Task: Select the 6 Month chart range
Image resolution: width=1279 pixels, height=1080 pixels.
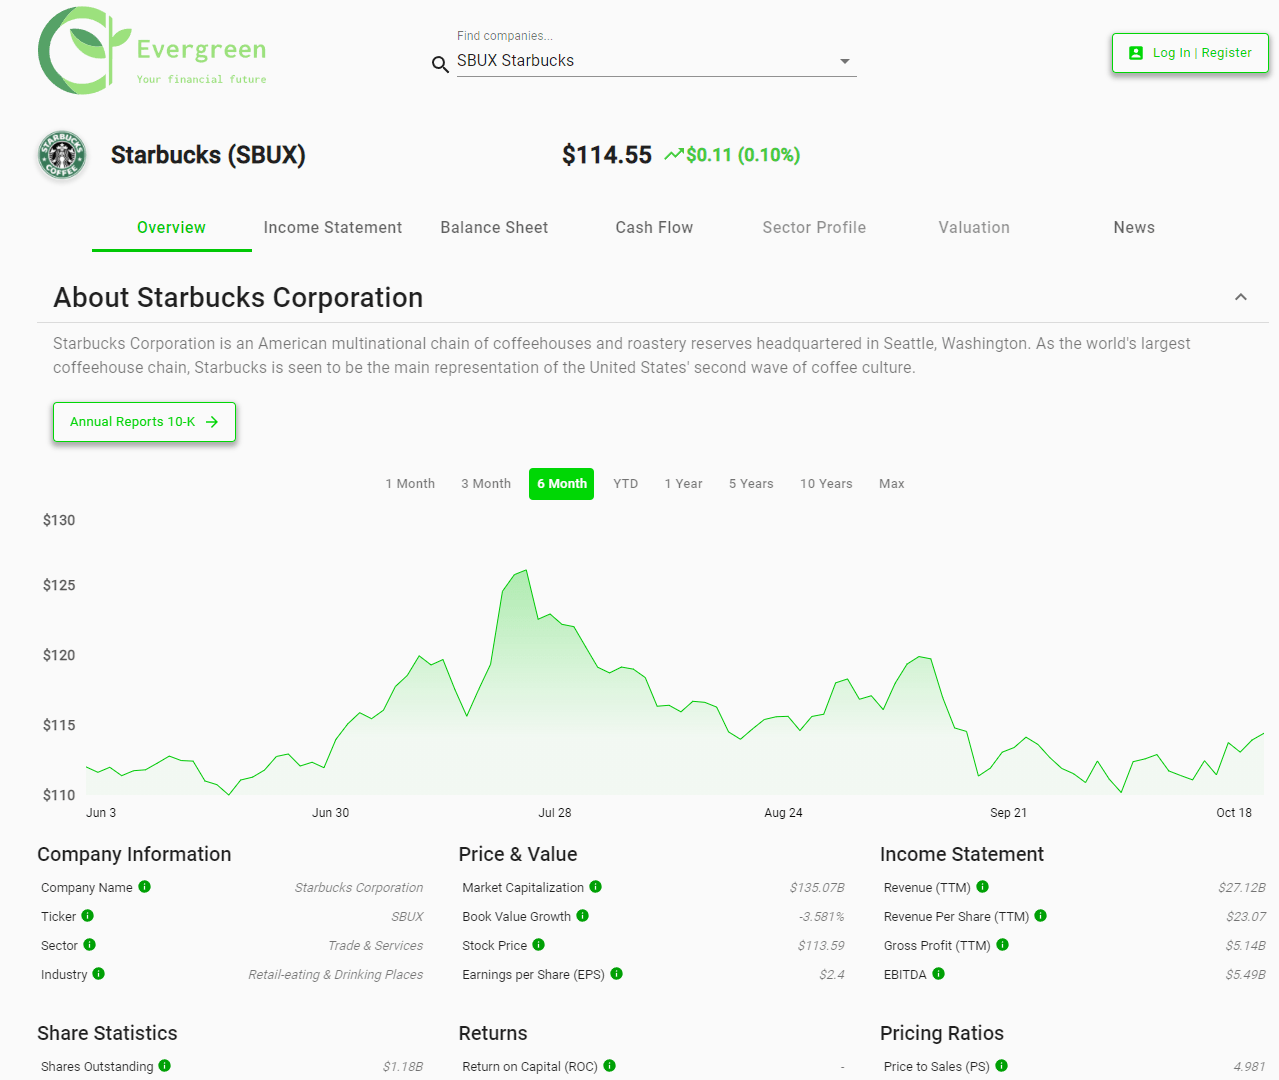Action: (561, 484)
